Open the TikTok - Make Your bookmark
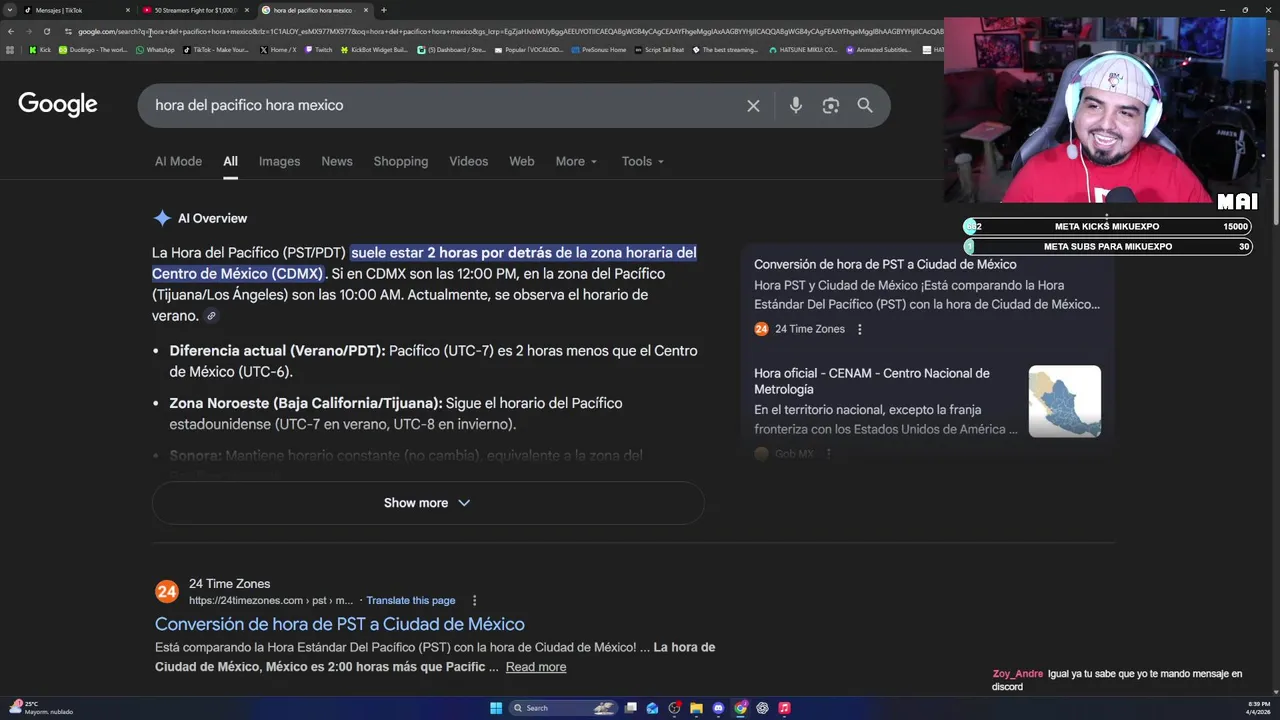This screenshot has height=720, width=1280. pos(216,49)
